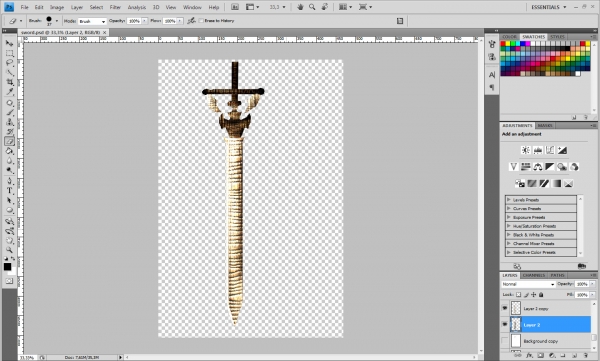Open the Filter menu
600x361 pixels.
115,7
